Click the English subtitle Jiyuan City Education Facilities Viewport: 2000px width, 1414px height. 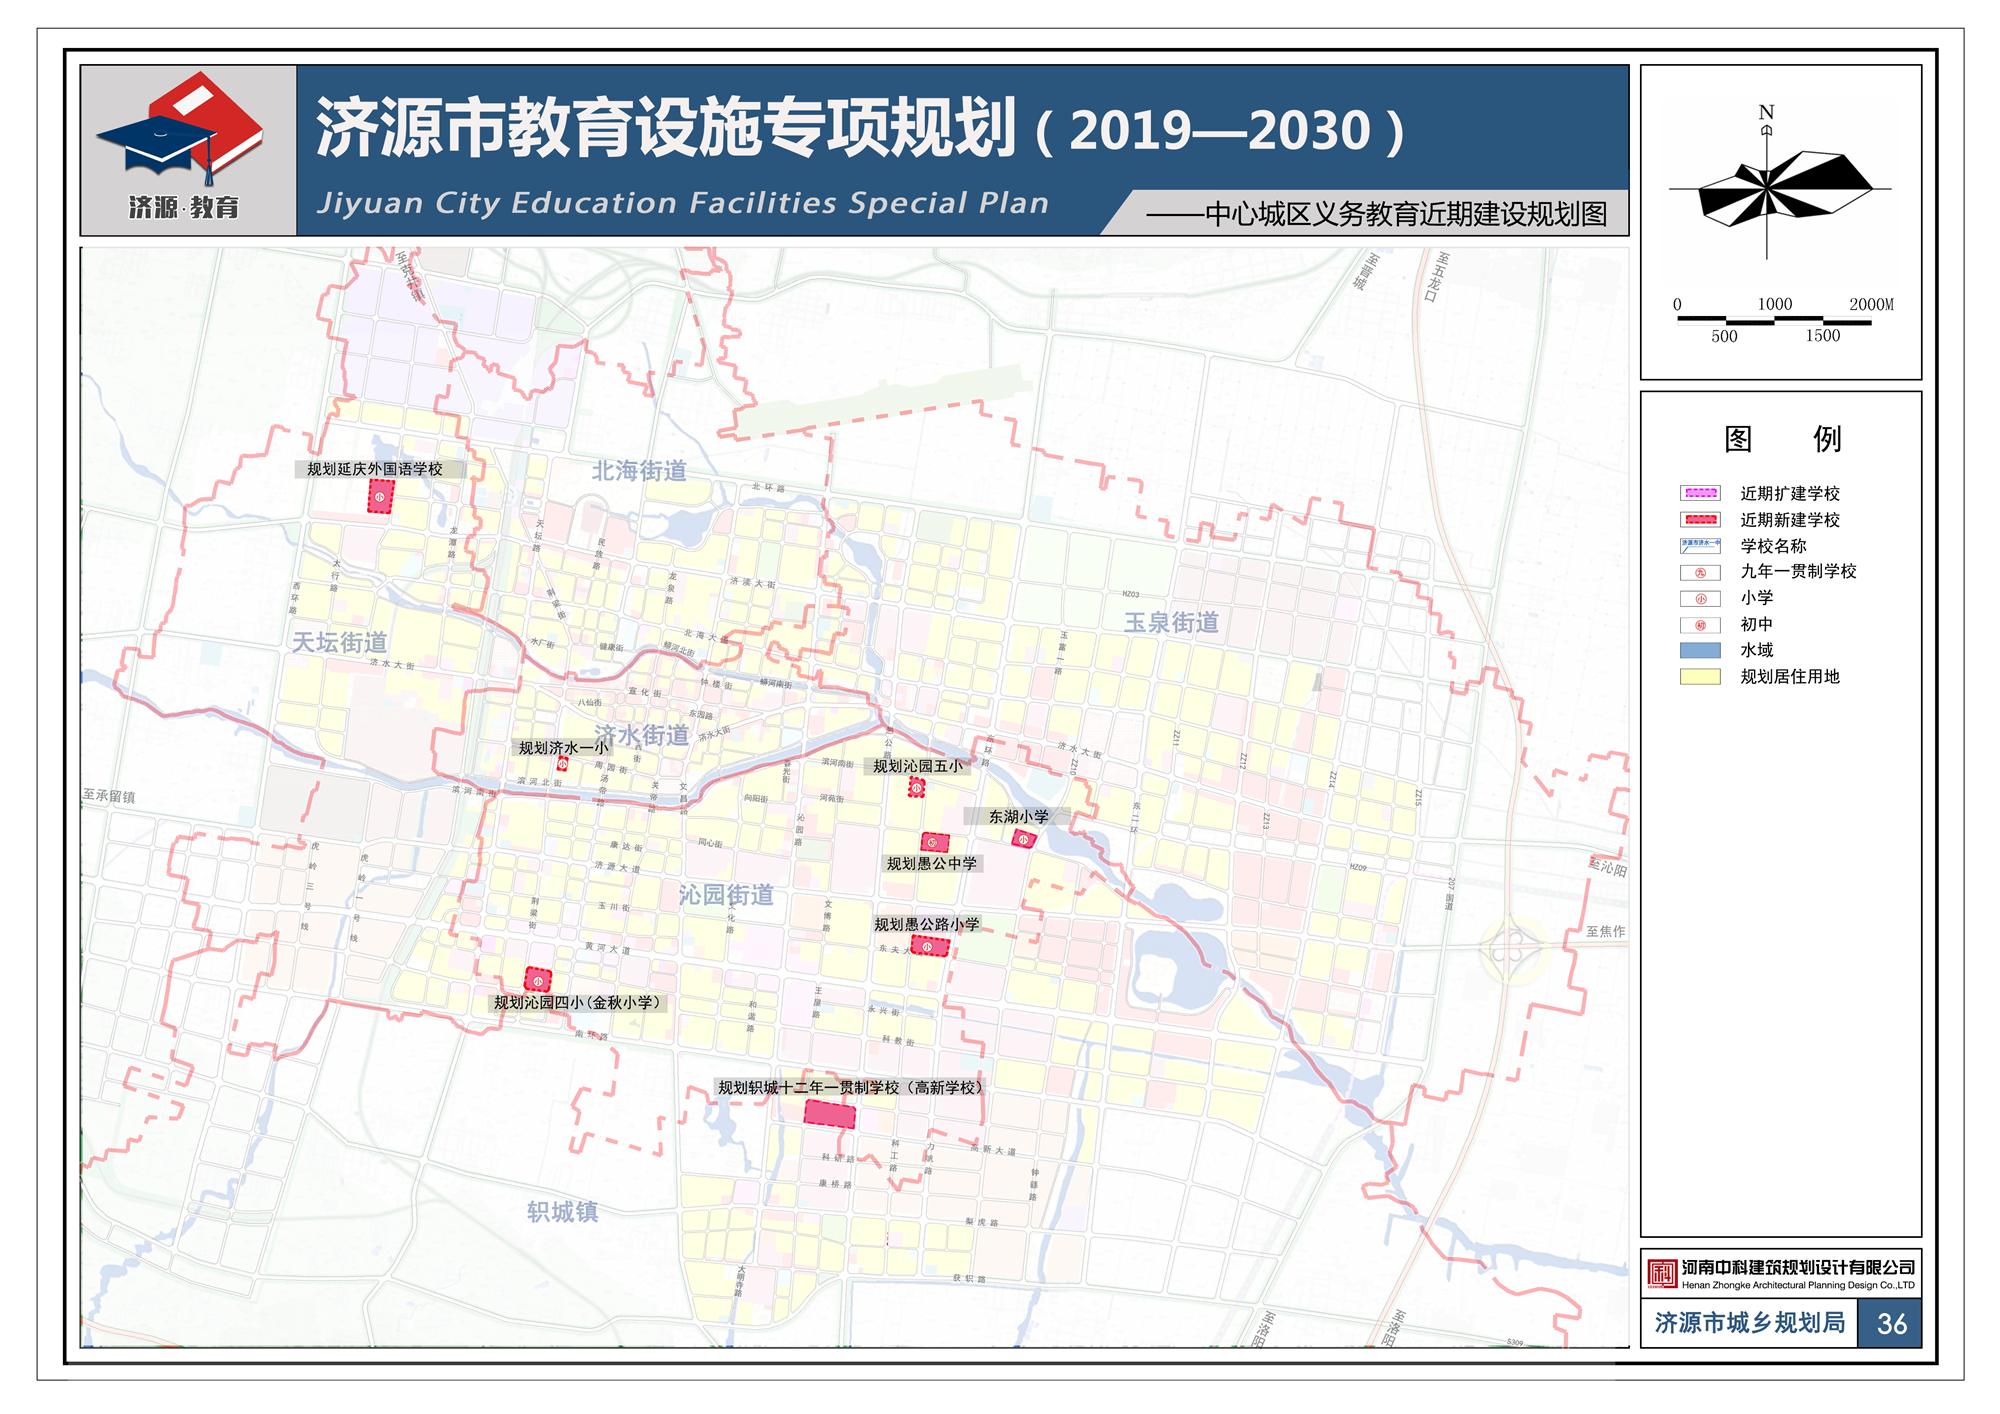click(x=682, y=203)
